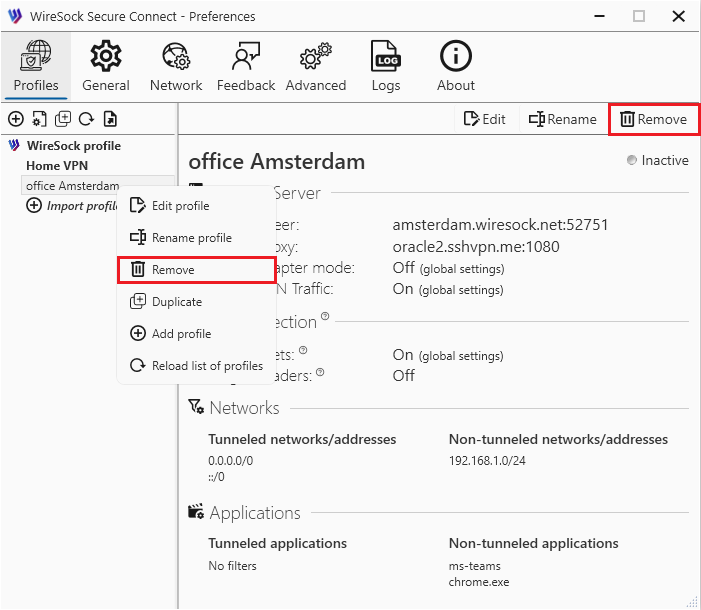
Task: Choose Add profile from context menu
Action: (x=196, y=334)
